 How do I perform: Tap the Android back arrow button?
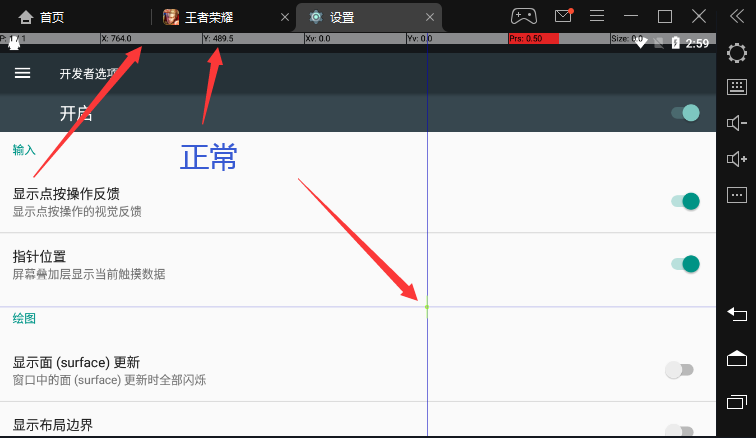(x=736, y=315)
